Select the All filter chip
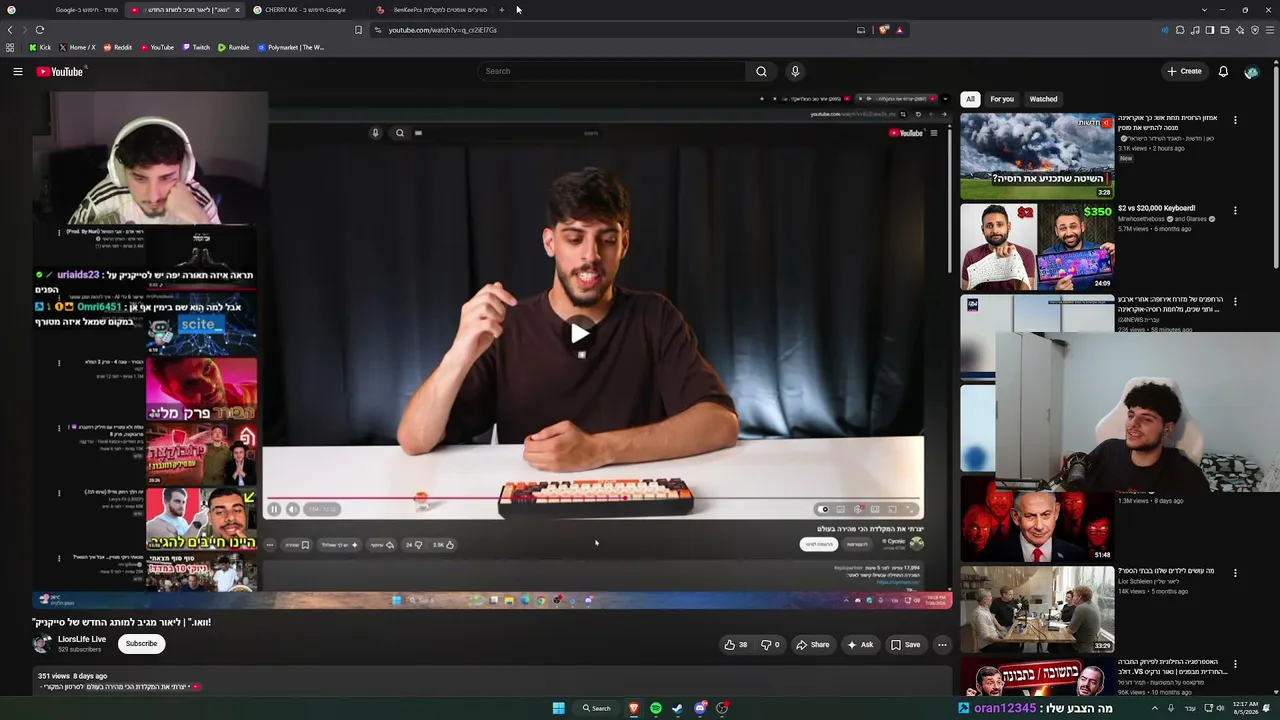 click(970, 99)
